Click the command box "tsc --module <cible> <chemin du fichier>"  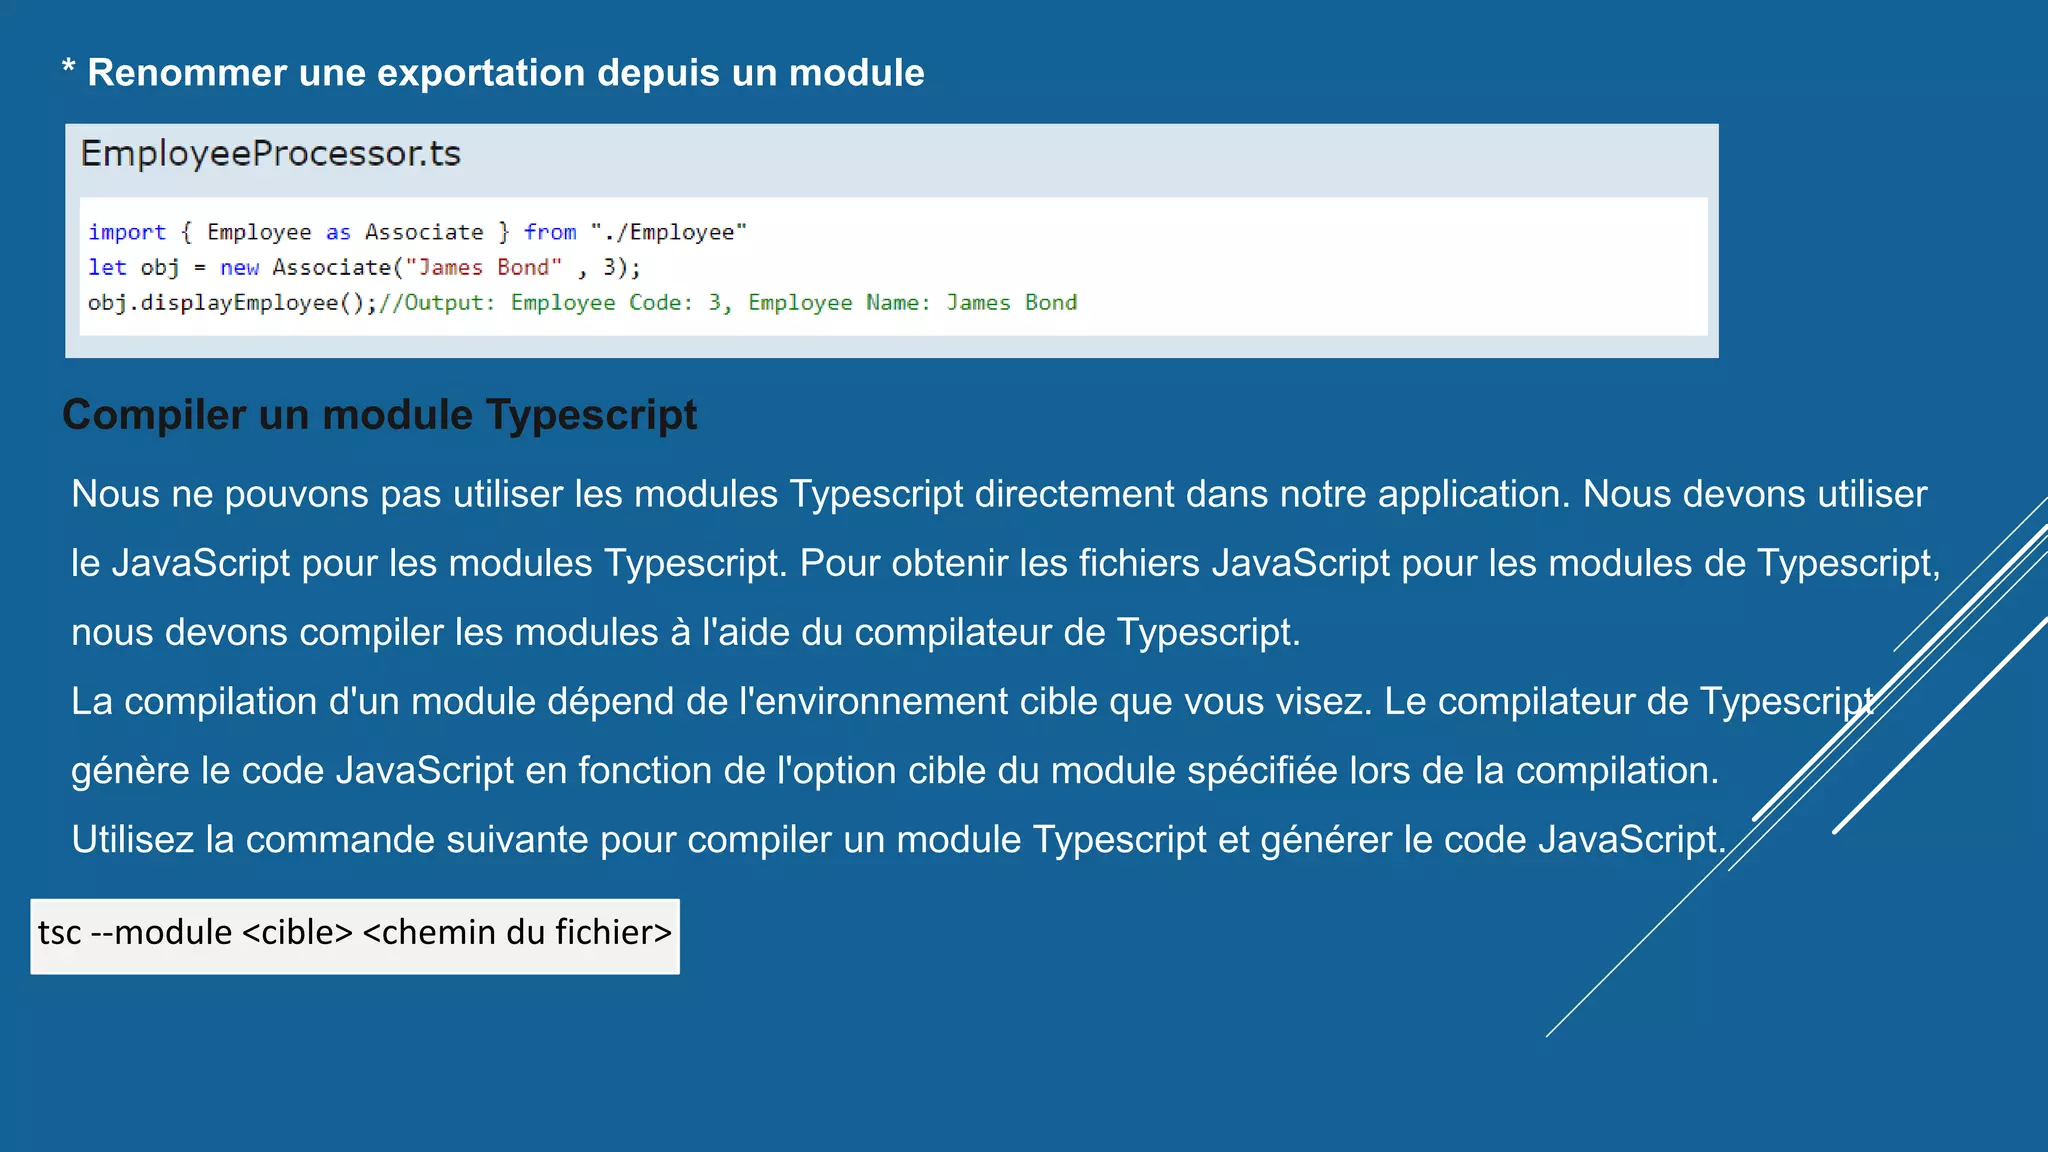click(355, 936)
